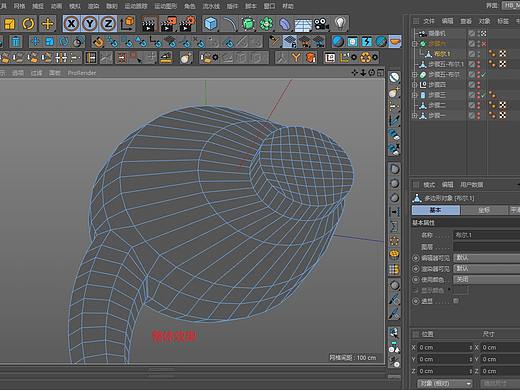This screenshot has width=520, height=390.
Task: Expand the 步骤五-布尔 tree item
Action: click(415, 74)
